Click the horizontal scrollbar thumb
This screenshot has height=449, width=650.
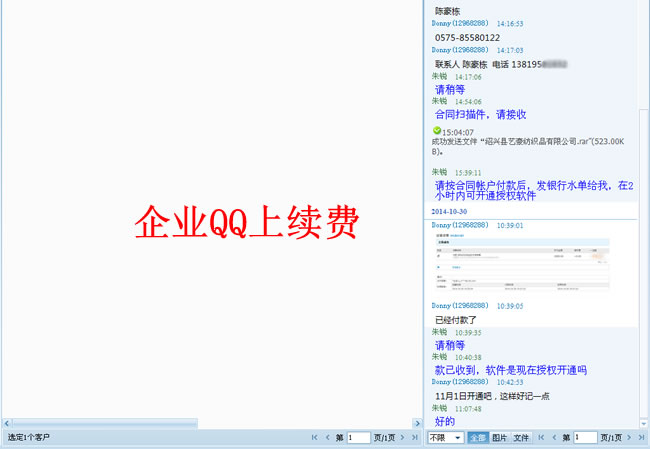coord(105,423)
